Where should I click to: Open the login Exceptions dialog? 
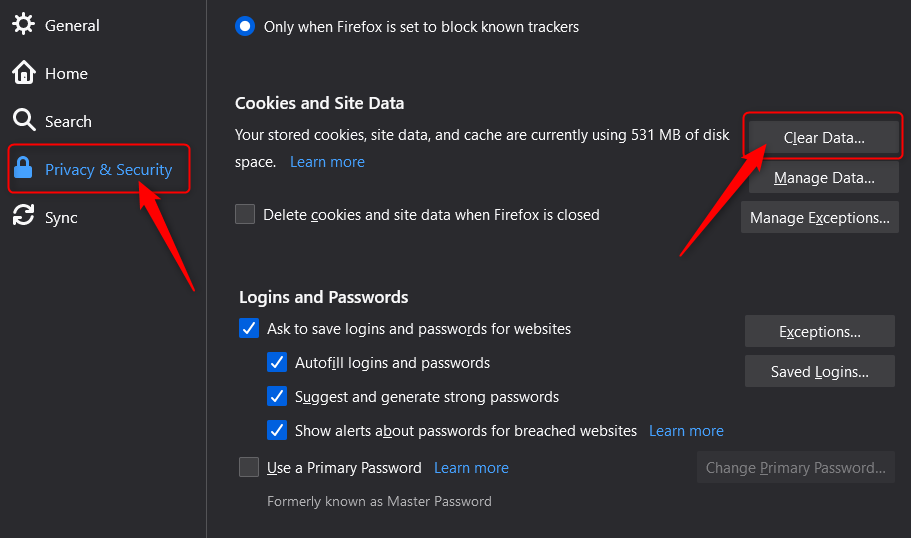coord(819,331)
